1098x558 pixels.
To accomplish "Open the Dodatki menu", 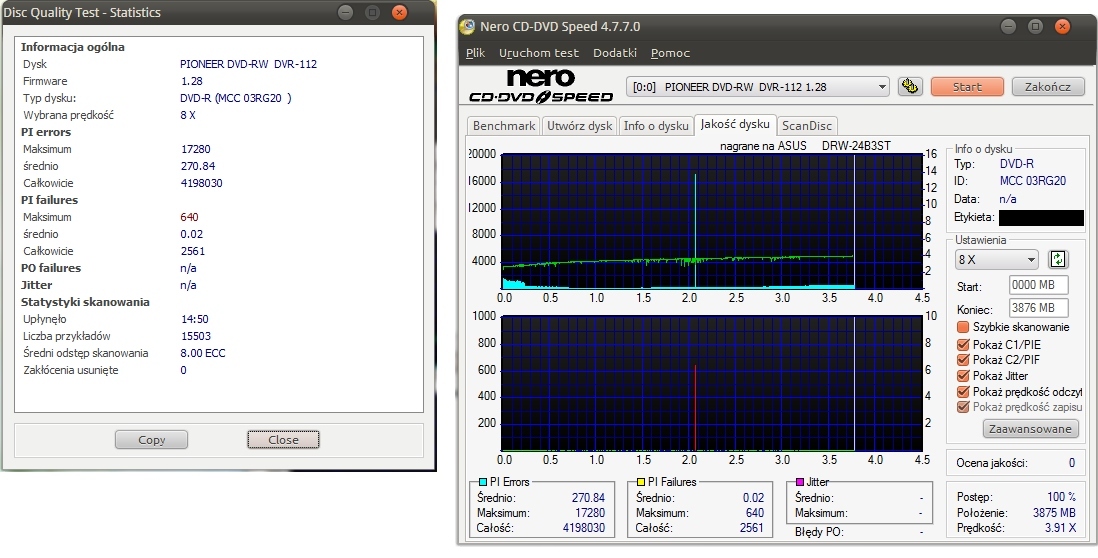I will (614, 53).
